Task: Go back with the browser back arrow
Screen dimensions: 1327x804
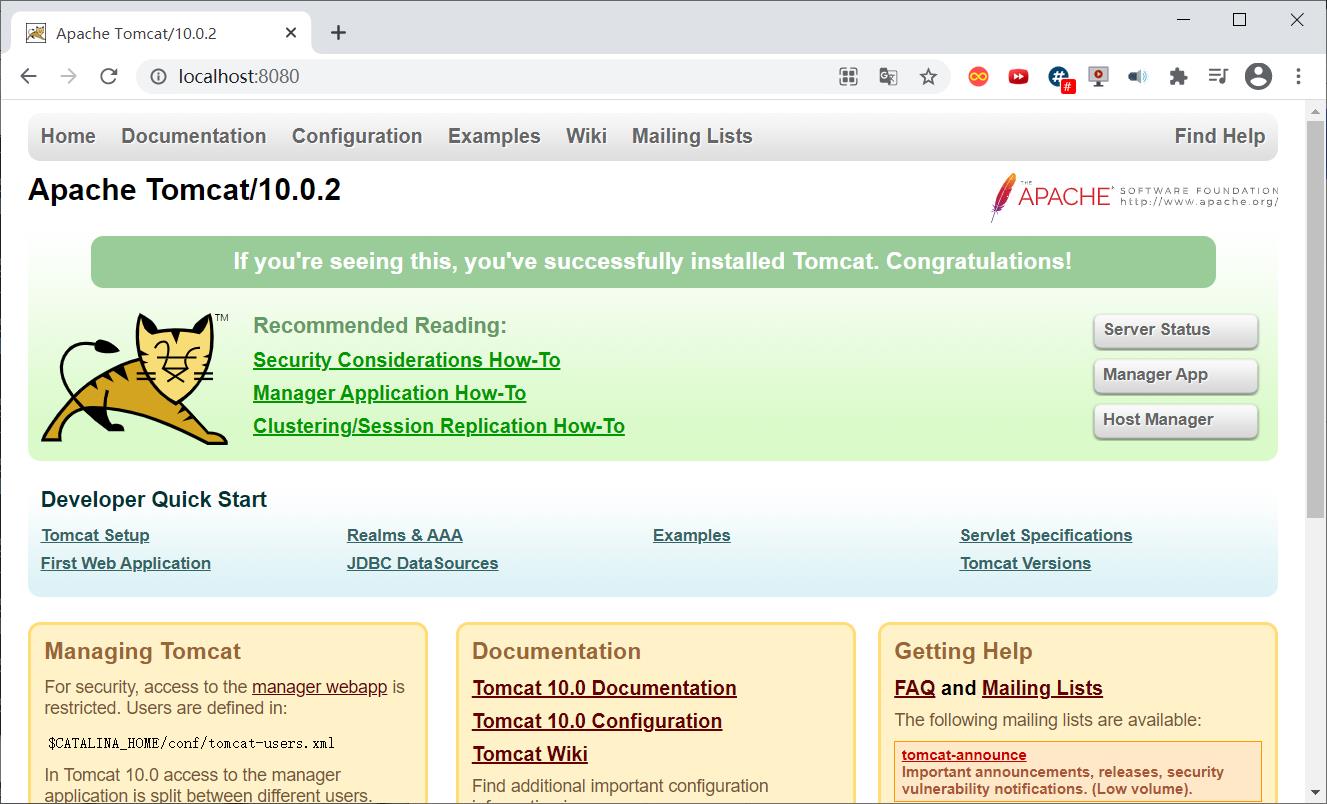Action: (x=28, y=76)
